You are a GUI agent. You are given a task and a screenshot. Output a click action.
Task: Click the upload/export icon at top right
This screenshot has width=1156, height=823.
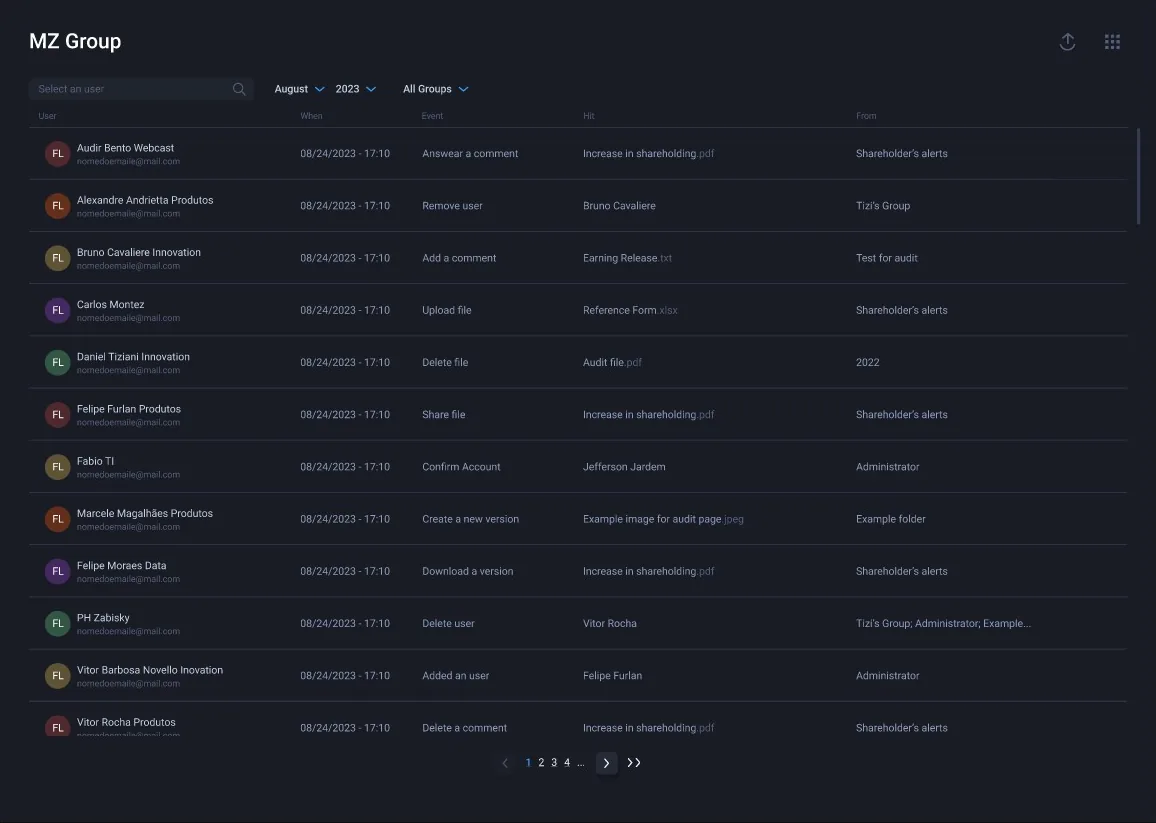coord(1067,42)
